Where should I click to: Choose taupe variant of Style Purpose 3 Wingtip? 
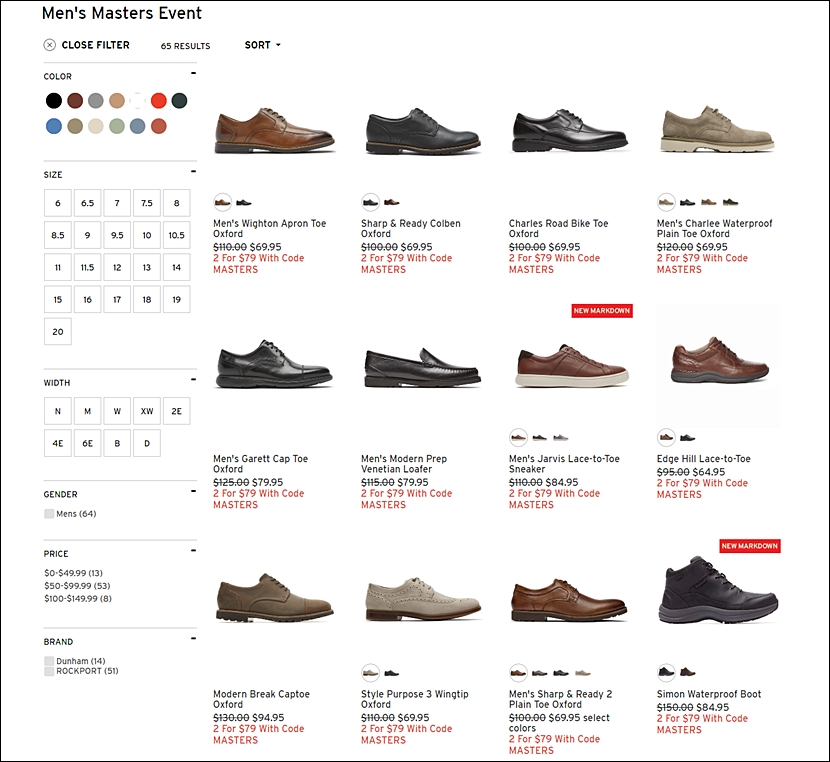coord(371,673)
